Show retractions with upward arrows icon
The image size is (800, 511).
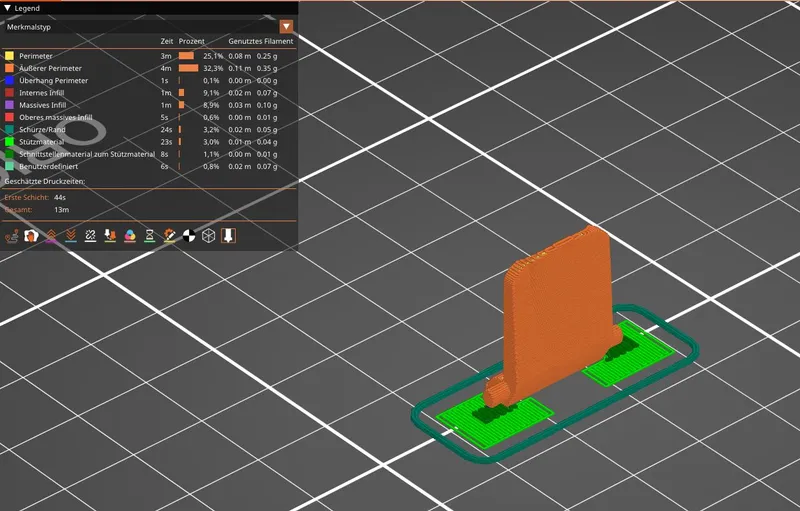51,236
